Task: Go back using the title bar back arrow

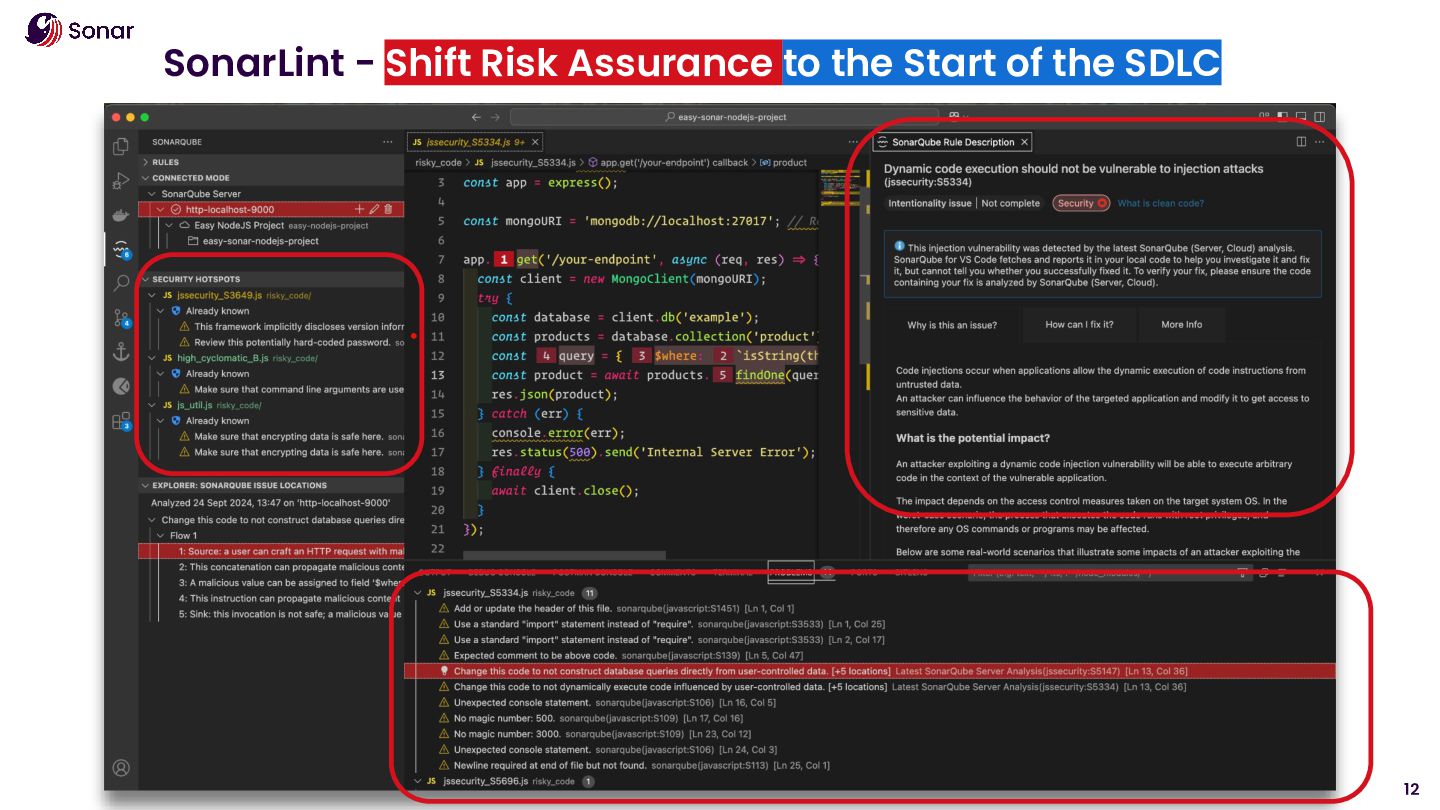Action: 476,117
